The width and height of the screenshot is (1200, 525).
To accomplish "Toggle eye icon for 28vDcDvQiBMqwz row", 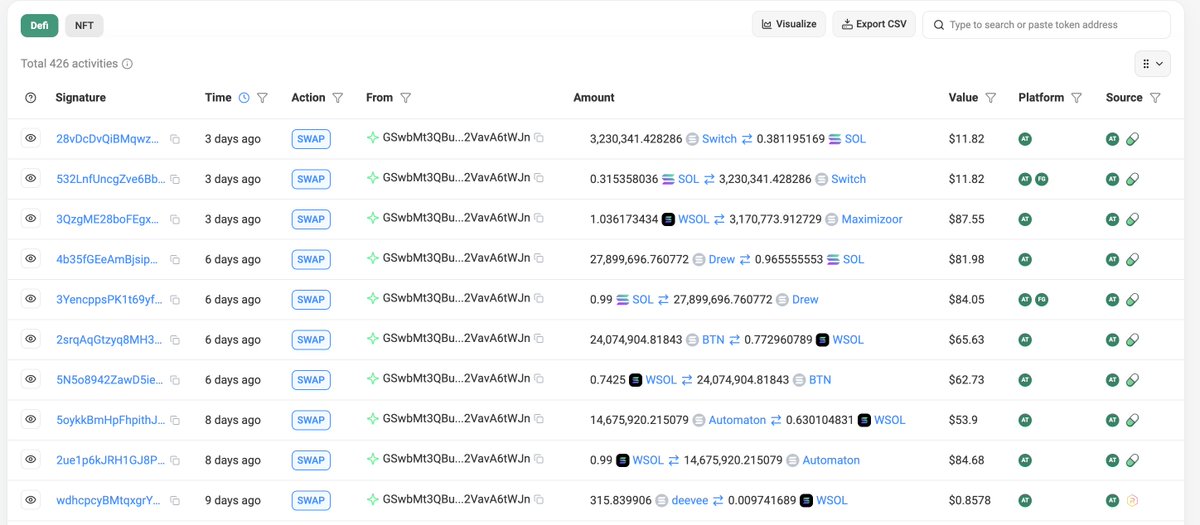I will point(30,138).
